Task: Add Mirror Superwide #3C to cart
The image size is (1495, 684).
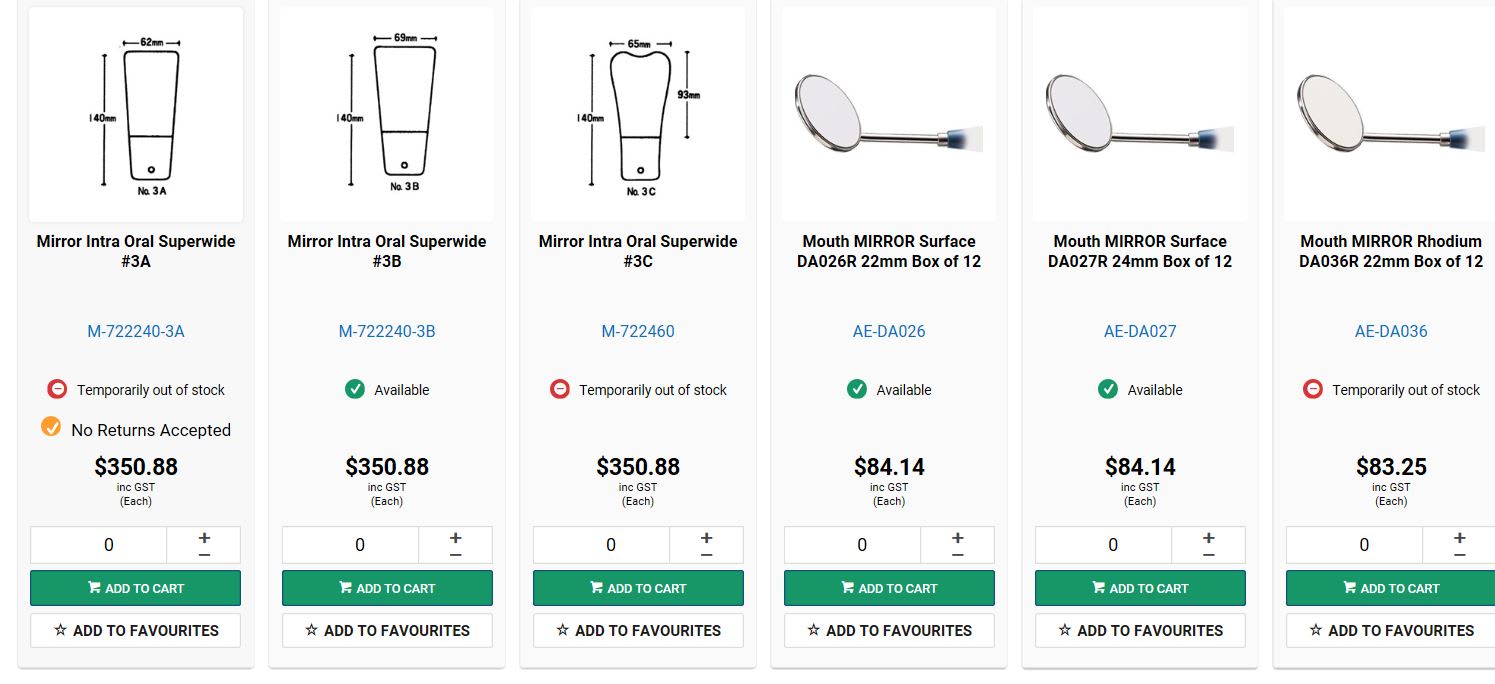Action: click(x=638, y=588)
